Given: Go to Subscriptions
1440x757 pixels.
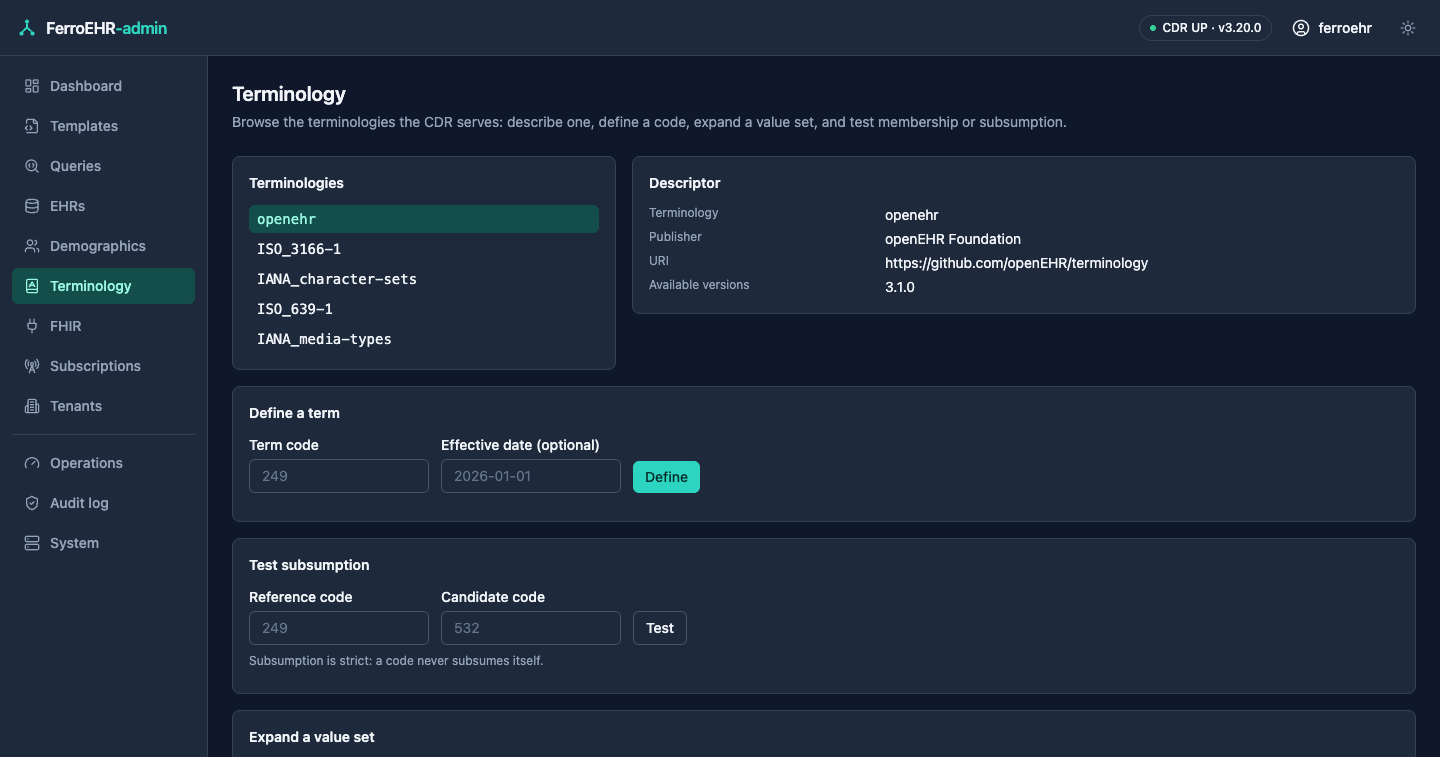Looking at the screenshot, I should (x=103, y=366).
